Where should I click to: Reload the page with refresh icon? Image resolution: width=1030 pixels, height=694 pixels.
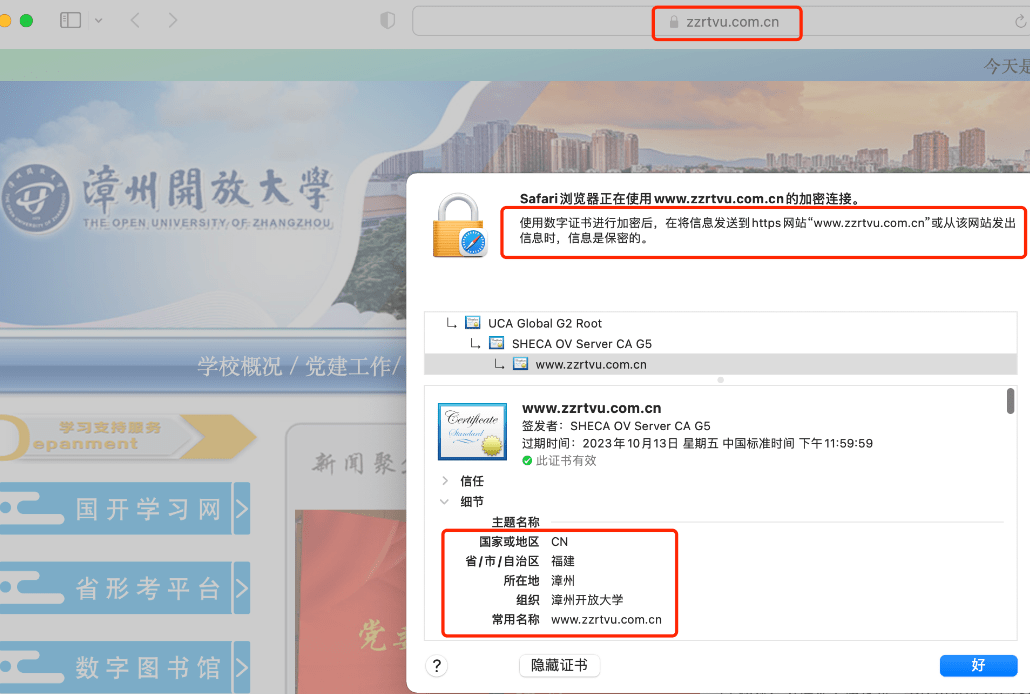coord(1020,22)
